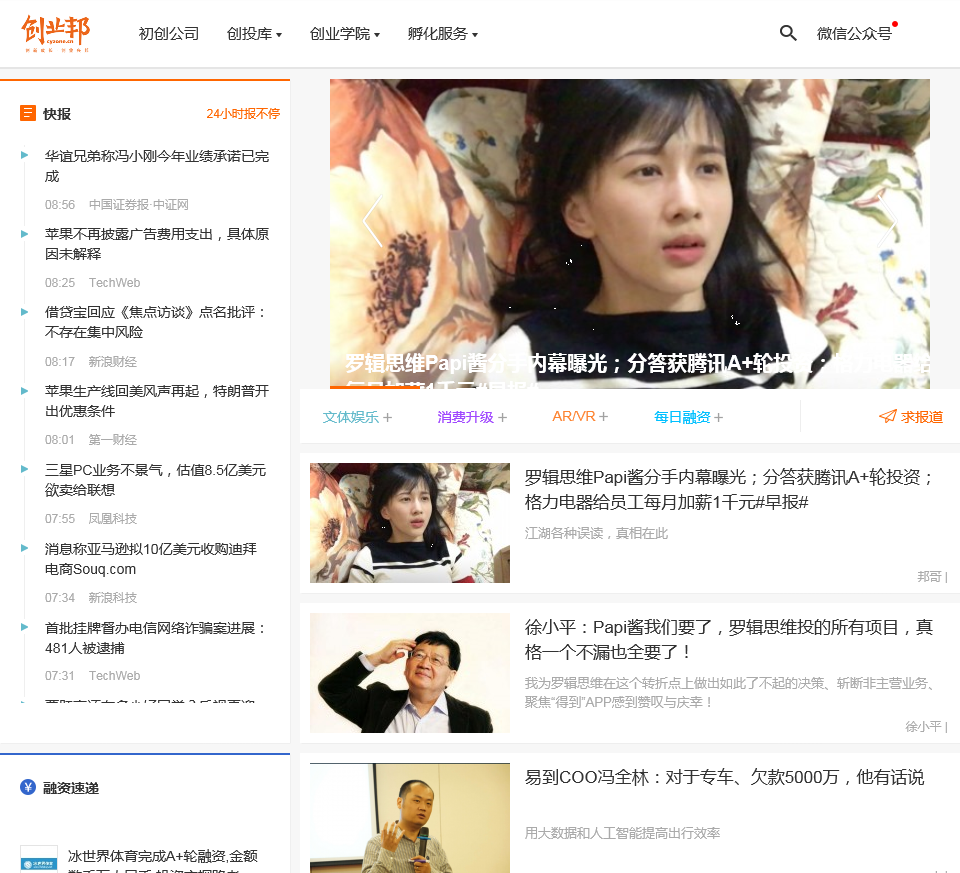Open article 罗辑思维Papi酱分手内幕曝光 title
The image size is (960, 873).
[729, 490]
